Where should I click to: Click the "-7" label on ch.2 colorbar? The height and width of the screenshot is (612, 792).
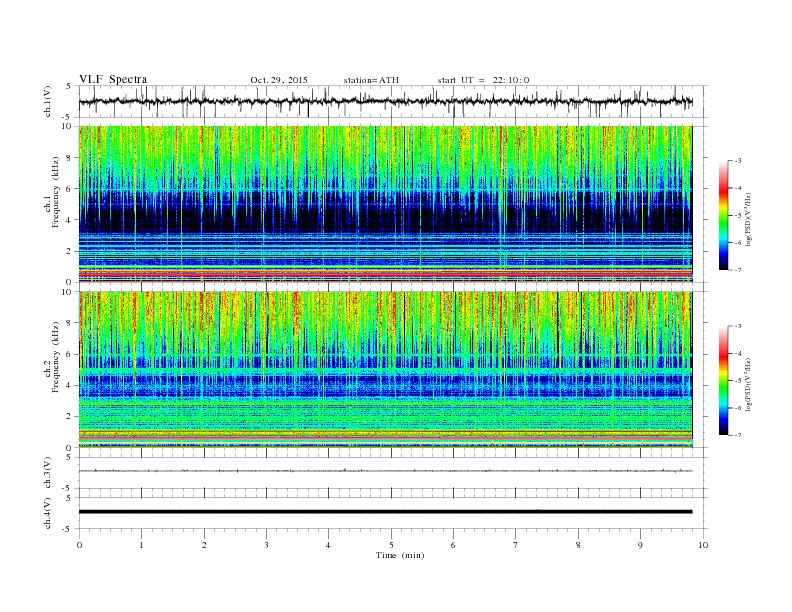tap(737, 435)
